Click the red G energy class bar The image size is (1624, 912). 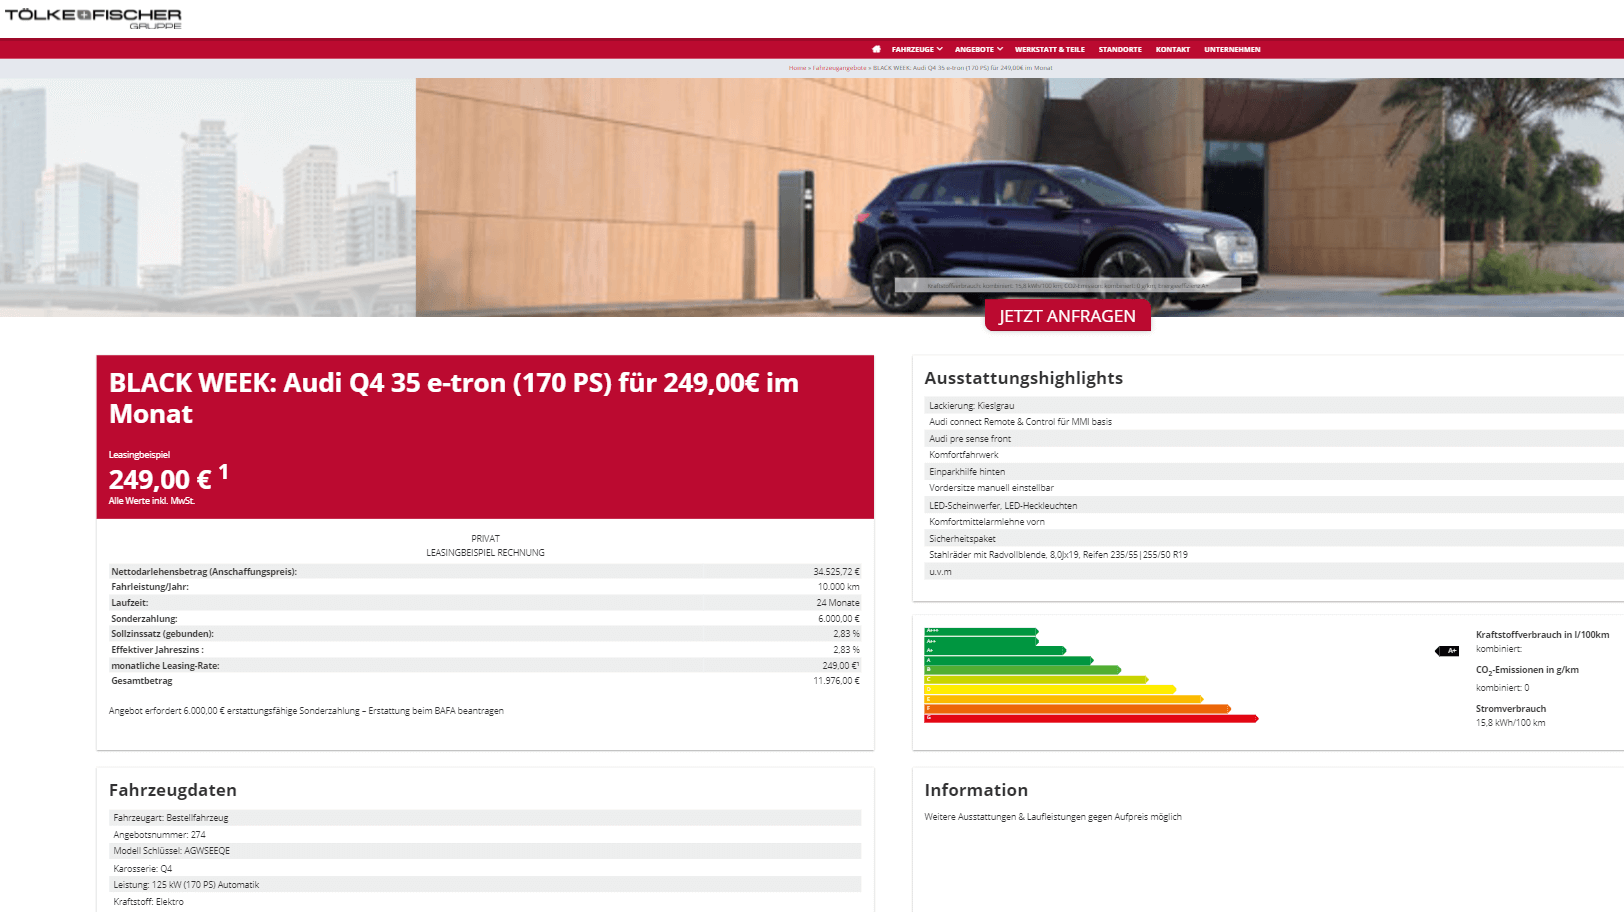1091,718
